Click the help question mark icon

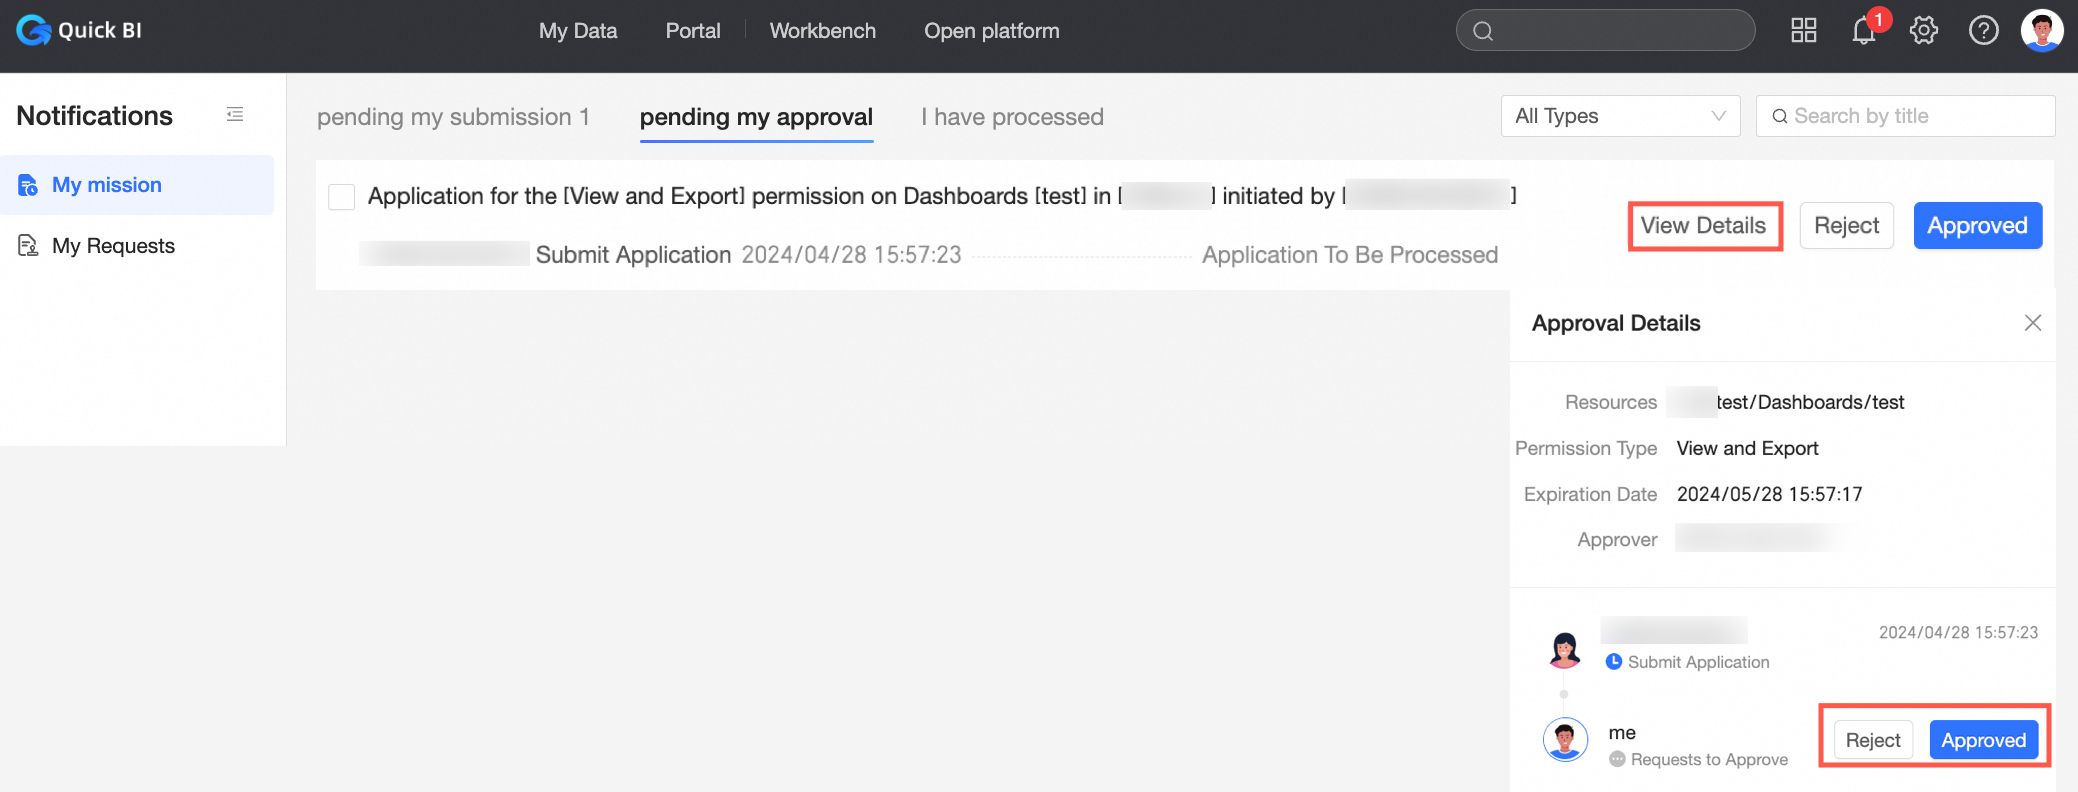point(1983,31)
